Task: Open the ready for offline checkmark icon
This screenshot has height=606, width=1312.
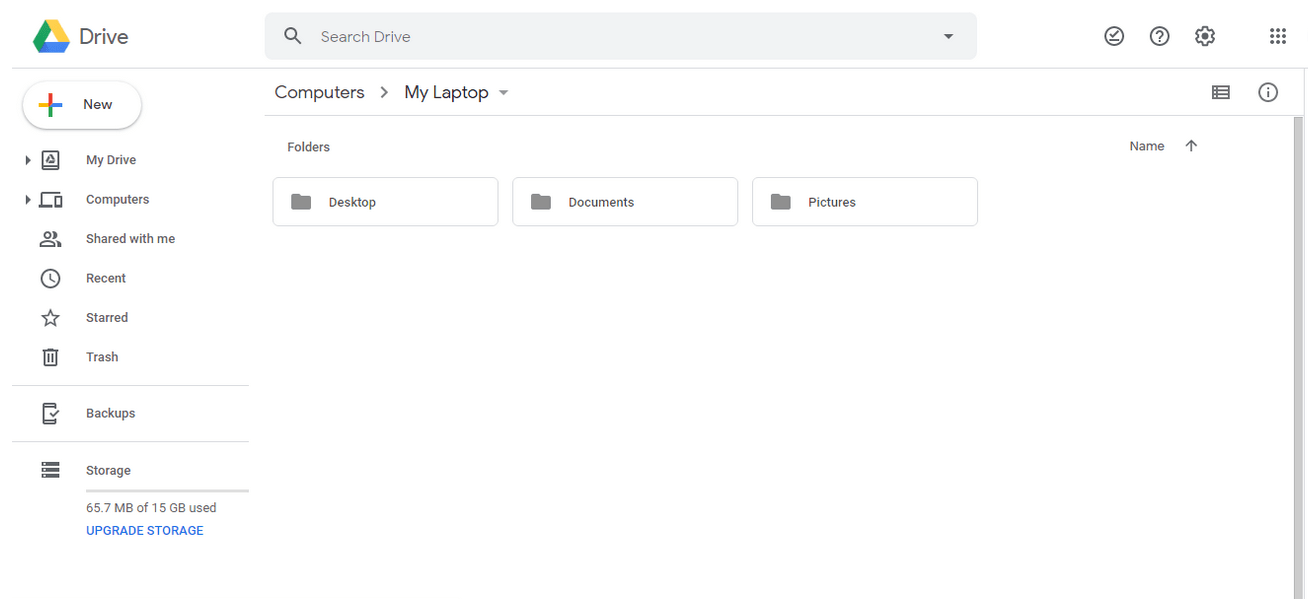Action: pyautogui.click(x=1114, y=36)
